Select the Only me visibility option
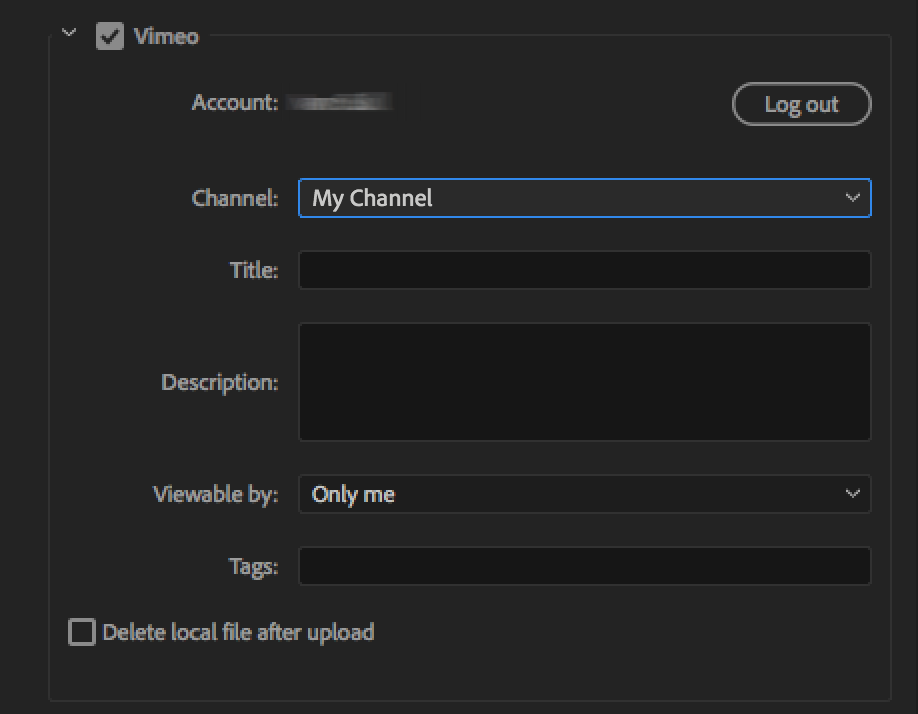The height and width of the screenshot is (714, 918). click(x=585, y=494)
